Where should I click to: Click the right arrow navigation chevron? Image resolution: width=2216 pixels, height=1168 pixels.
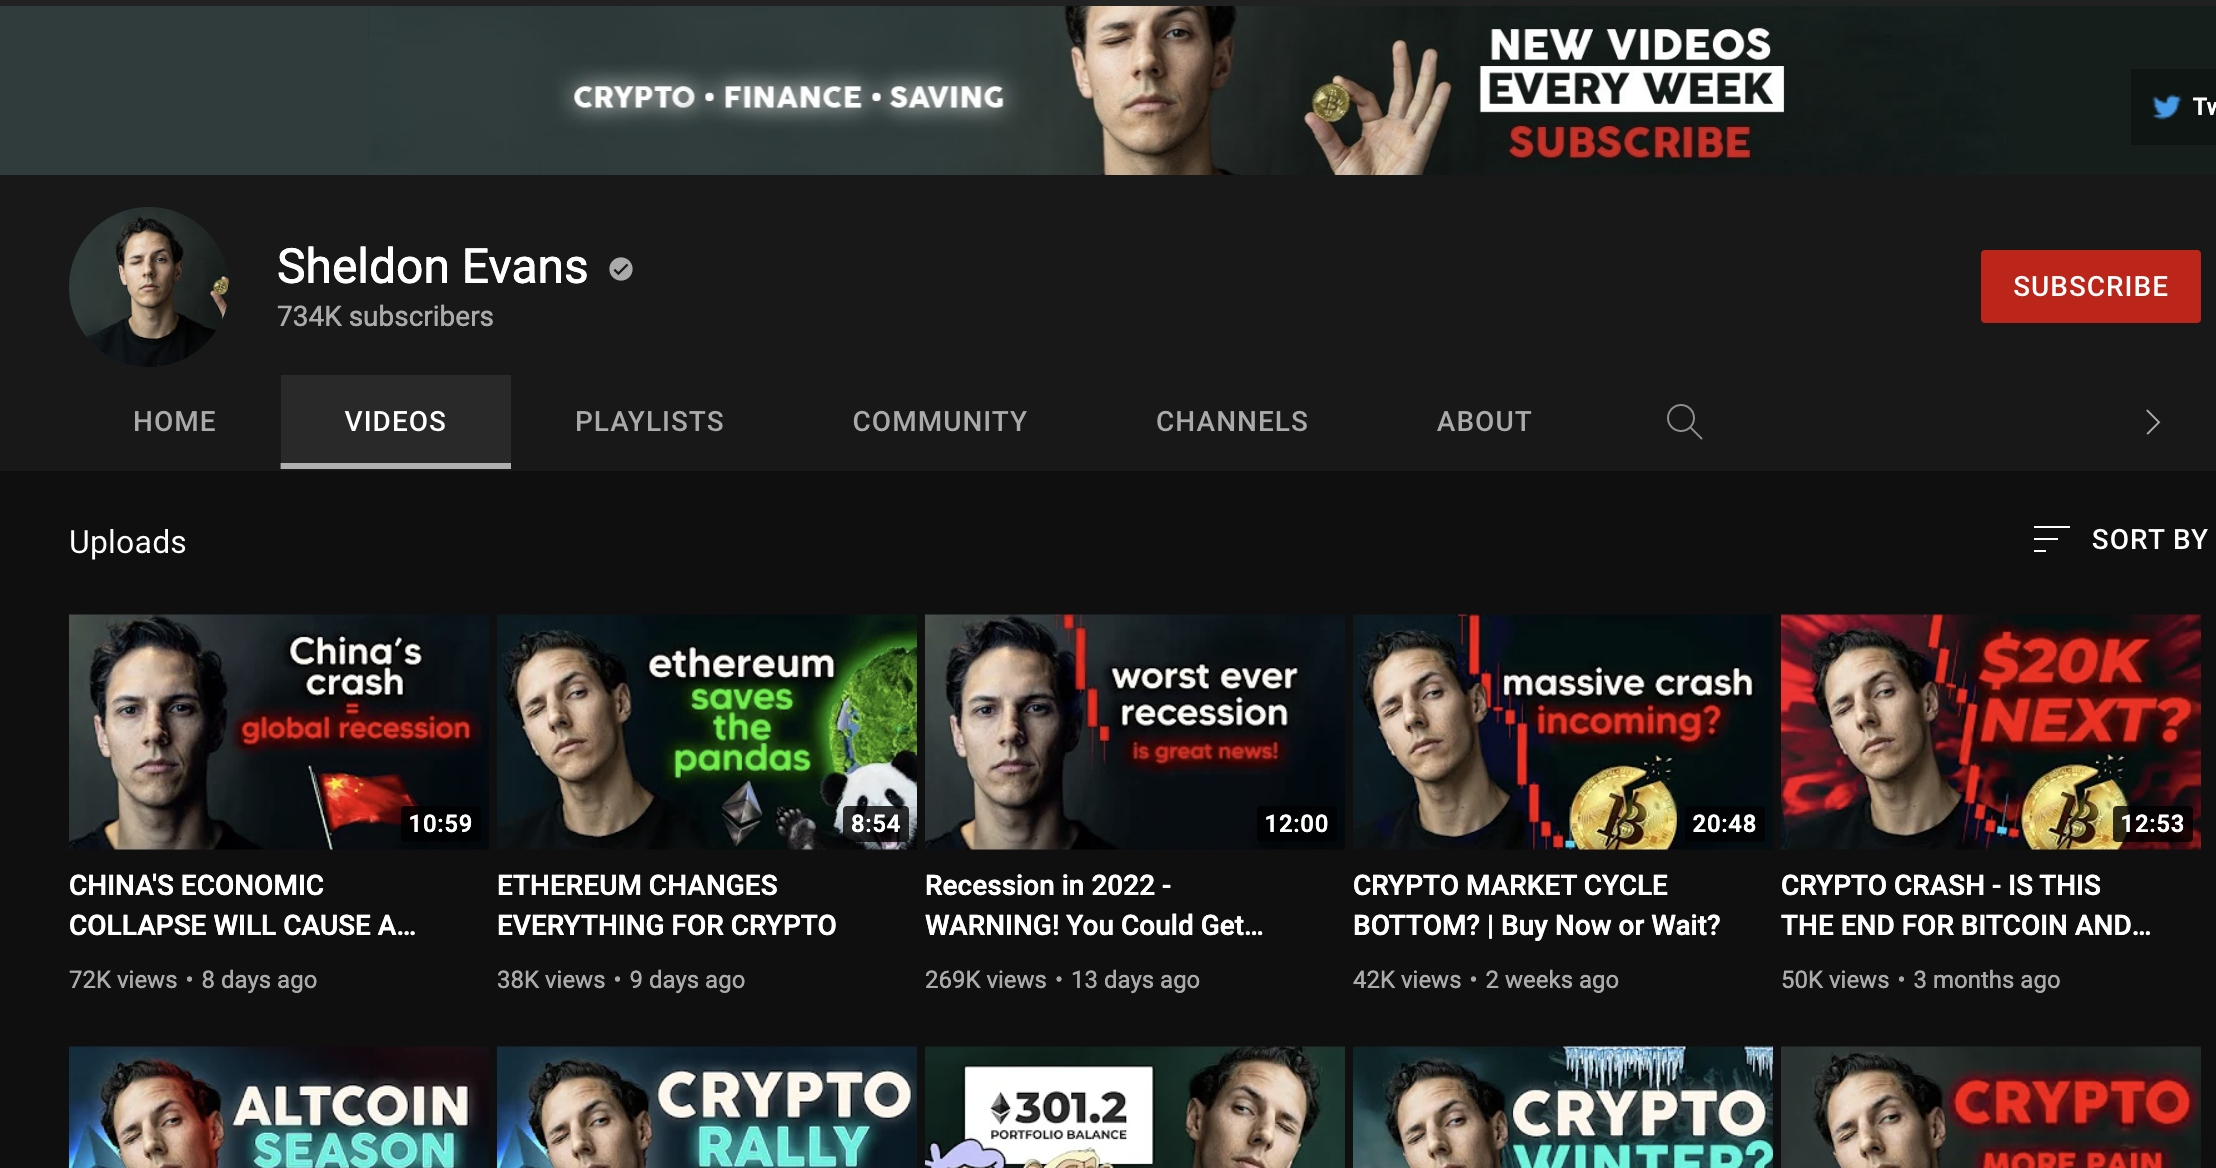click(x=2152, y=422)
